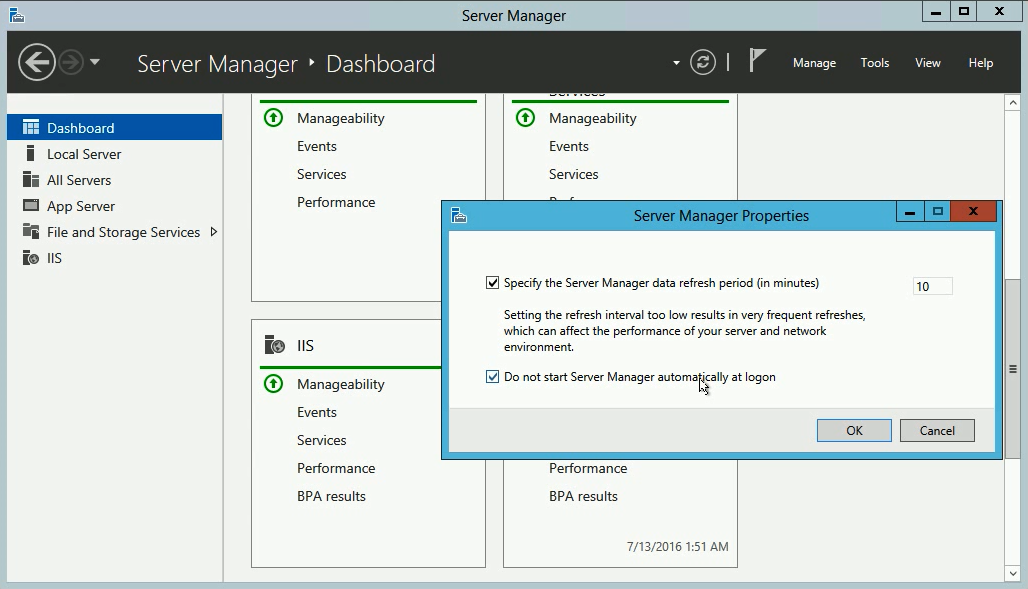Click the server icon heading the IIS tile
Screen dimensions: 1028x589
pos(275,345)
